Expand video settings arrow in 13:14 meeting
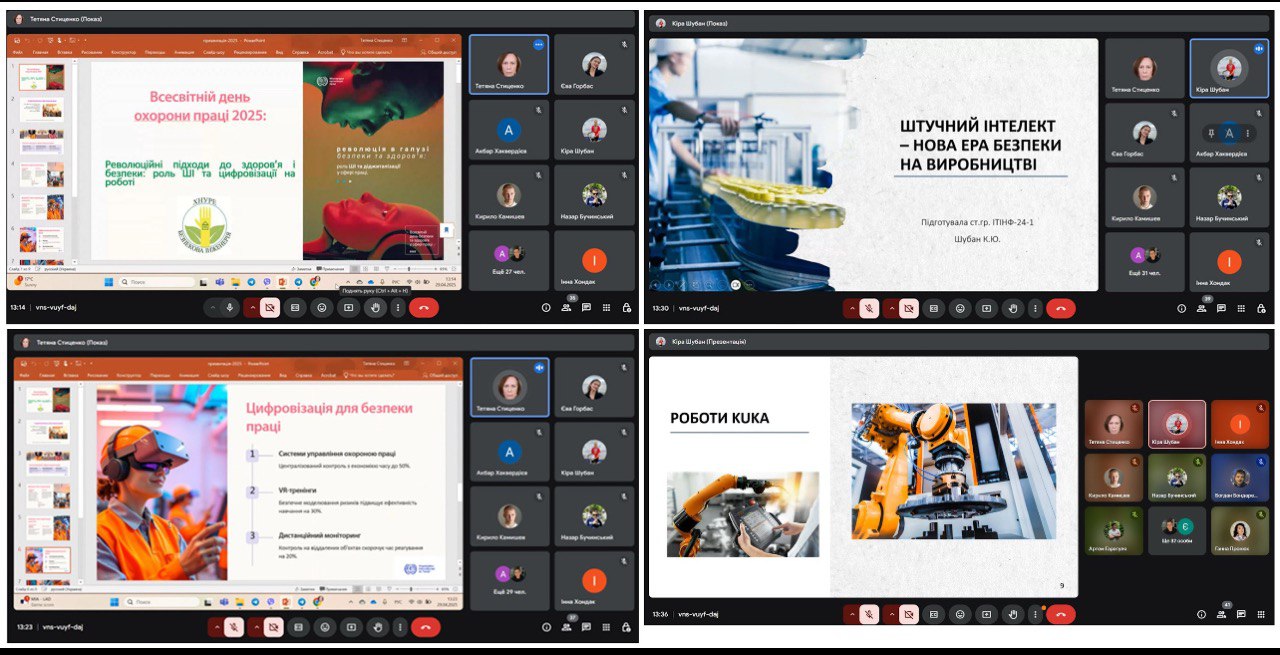 [x=252, y=308]
